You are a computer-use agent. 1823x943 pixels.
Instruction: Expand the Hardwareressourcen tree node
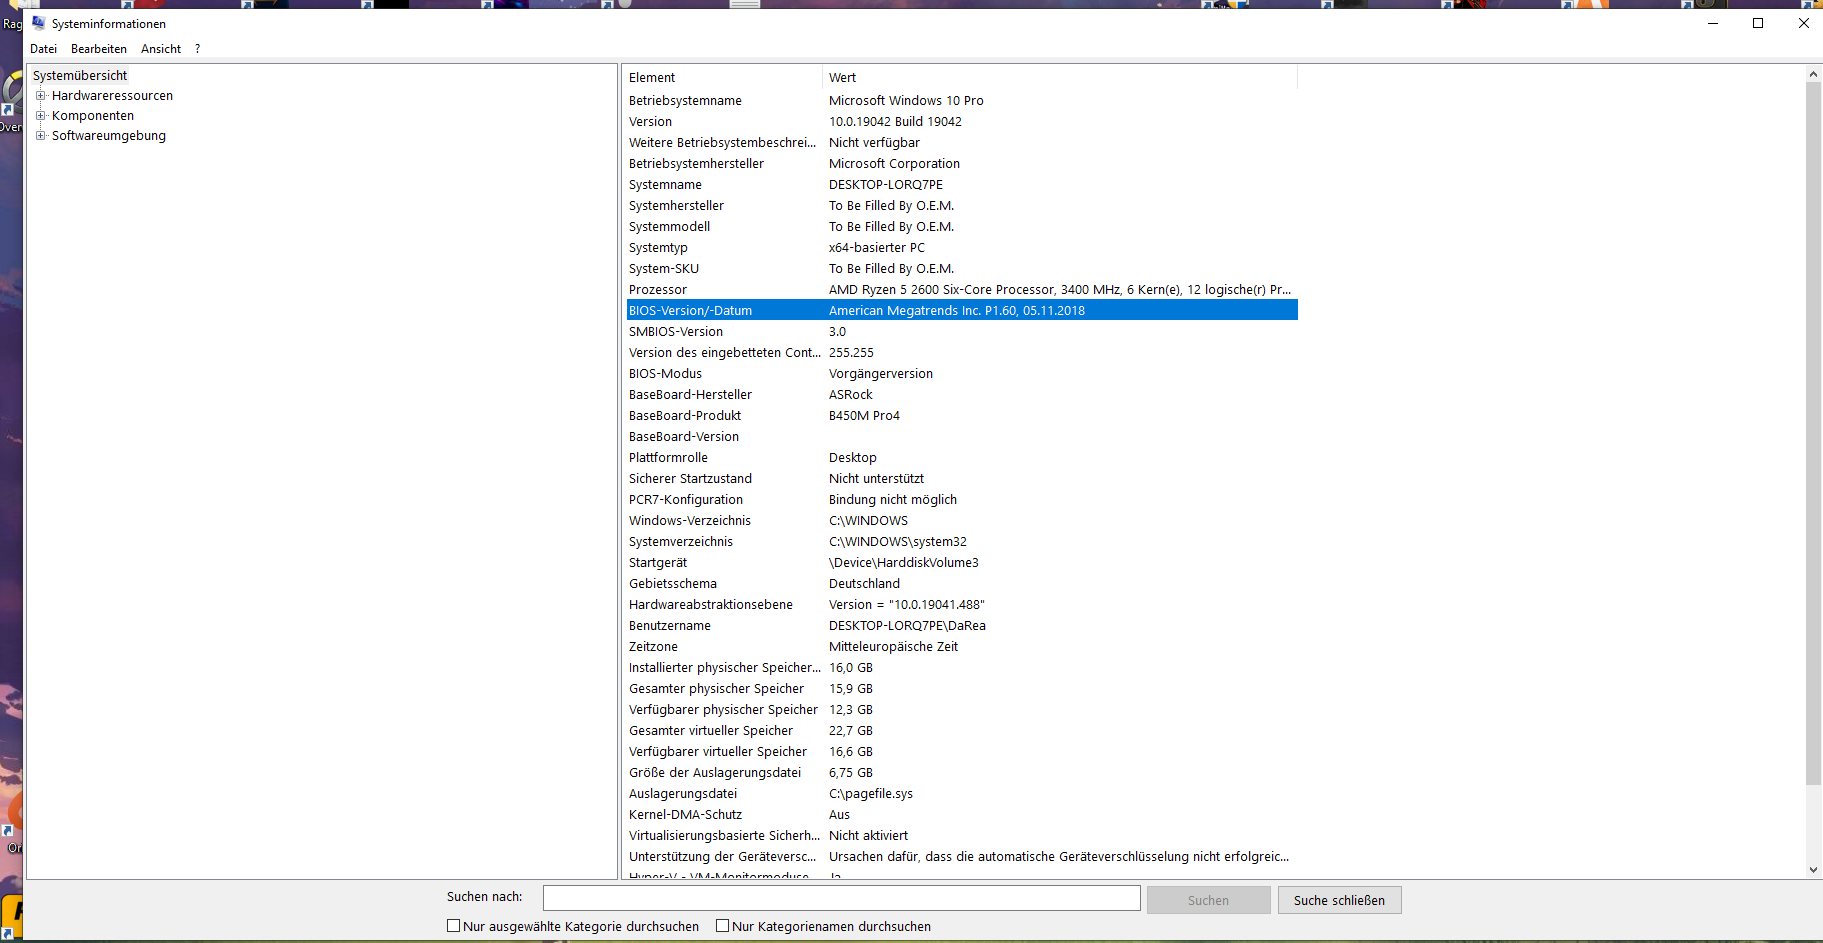coord(40,95)
